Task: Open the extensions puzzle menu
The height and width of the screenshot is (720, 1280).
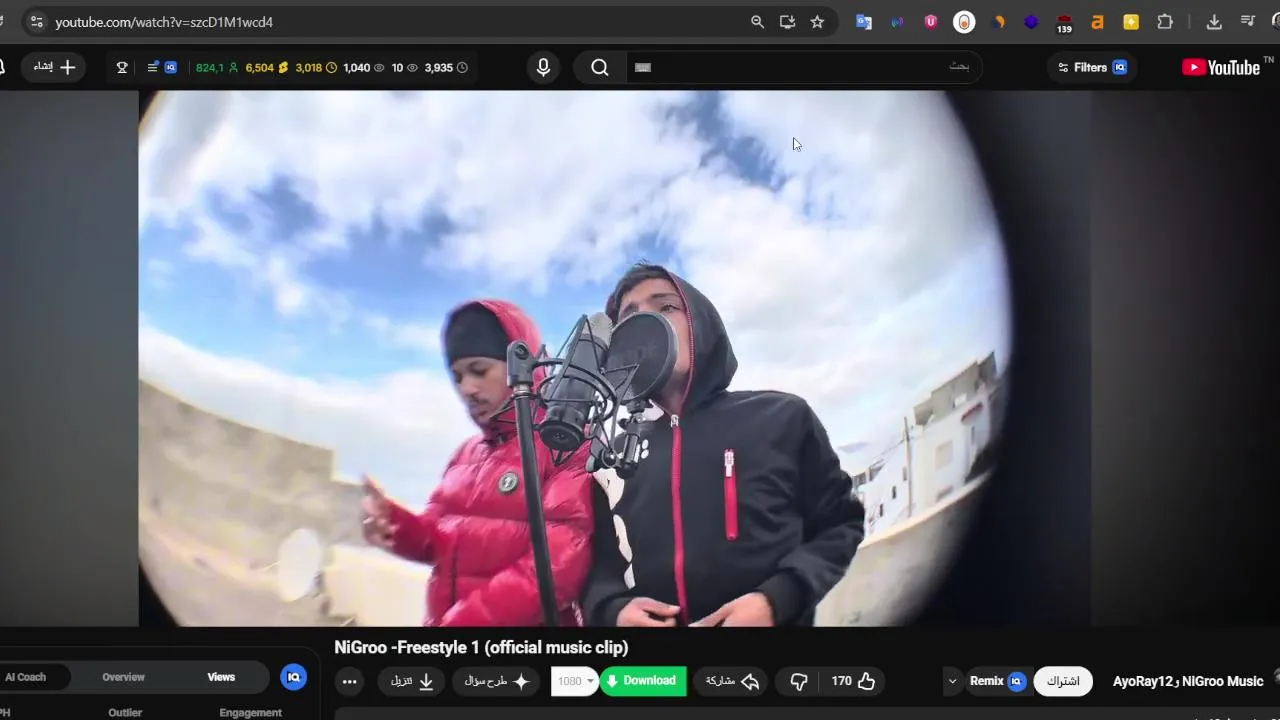Action: click(1165, 22)
